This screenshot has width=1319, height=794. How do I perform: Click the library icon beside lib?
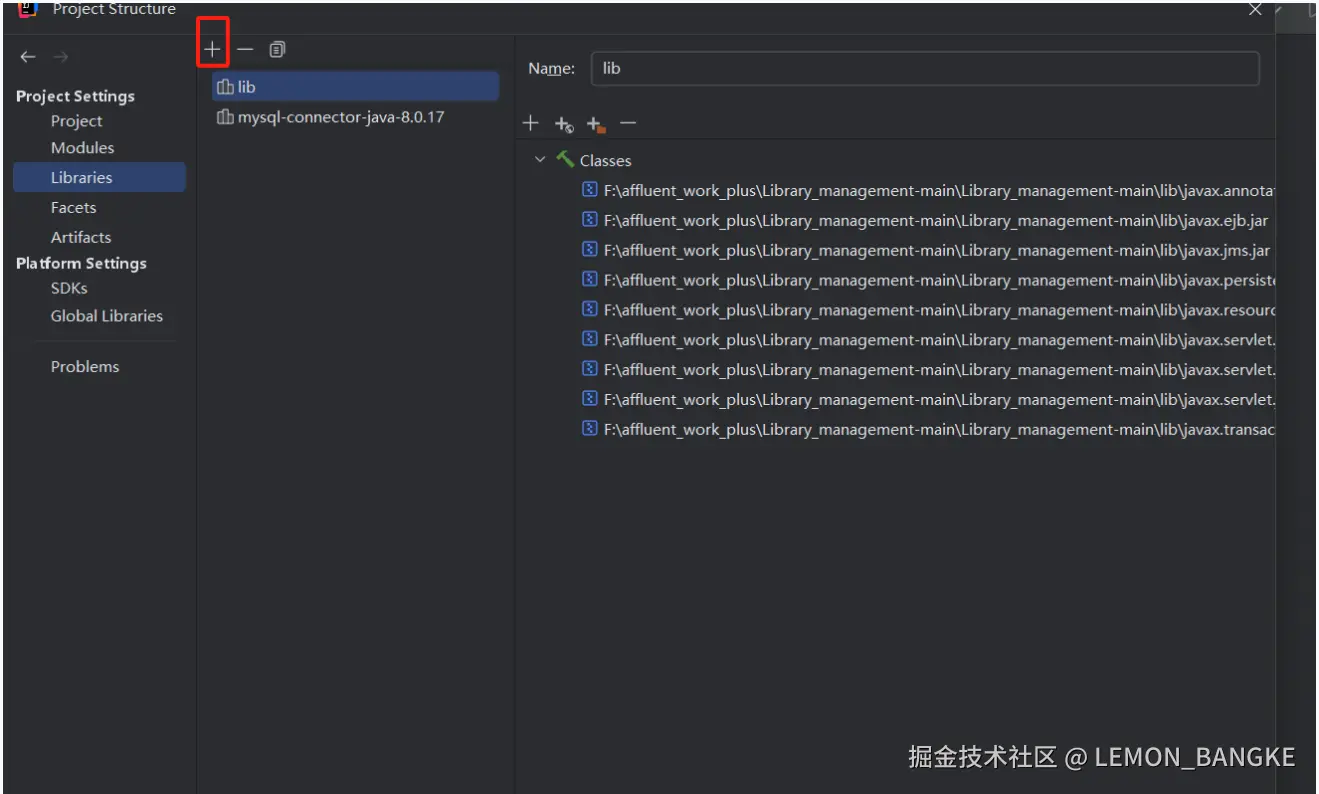(225, 87)
